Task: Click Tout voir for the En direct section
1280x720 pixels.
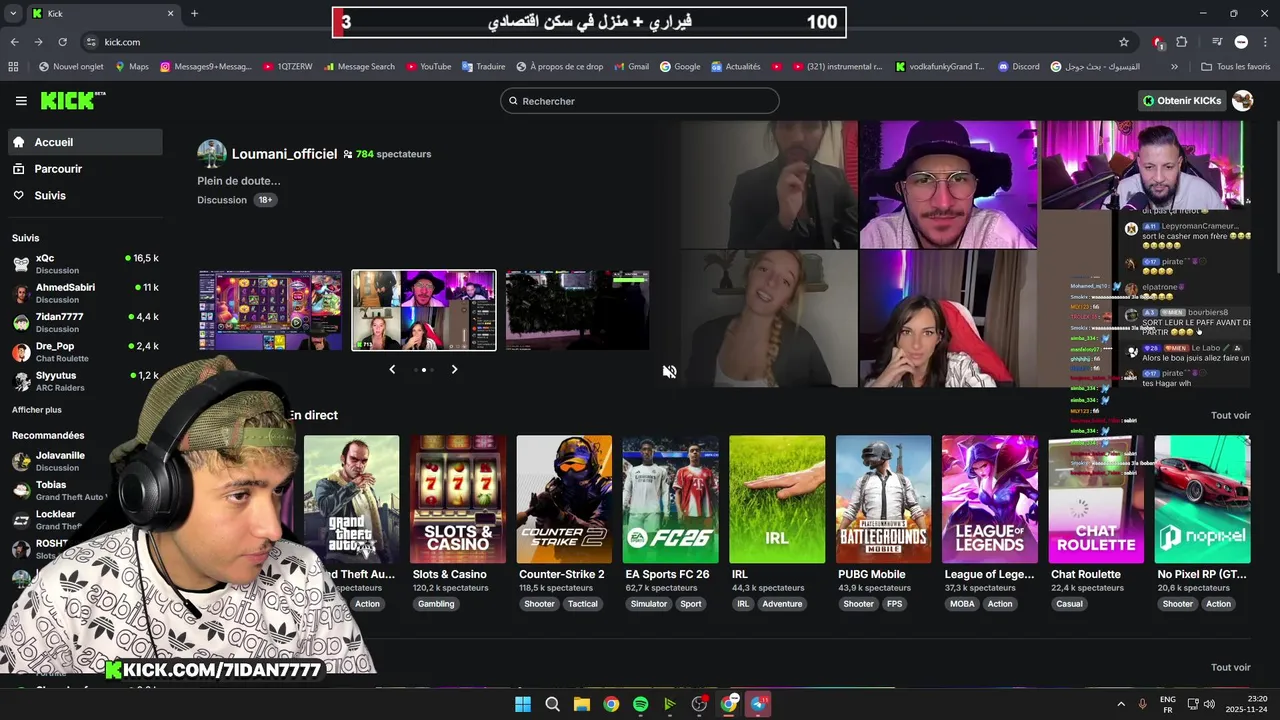Action: click(1230, 415)
